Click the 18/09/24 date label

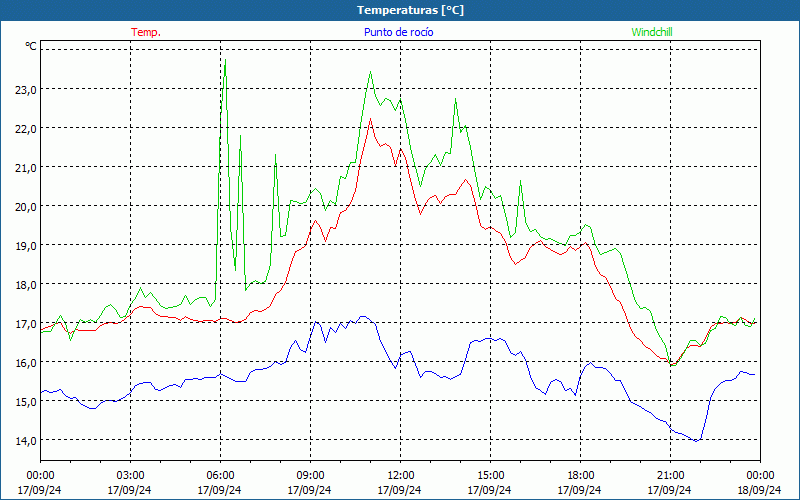tap(760, 490)
